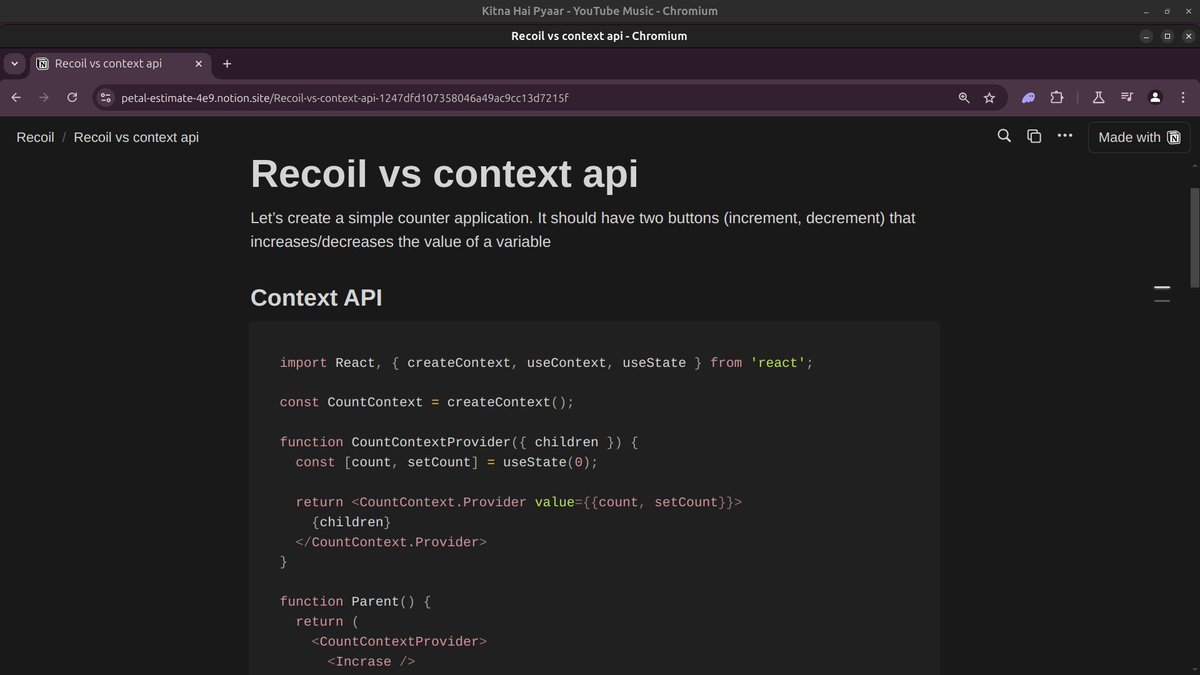
Task: Open Chromium three-dot menu
Action: pos(1183,98)
